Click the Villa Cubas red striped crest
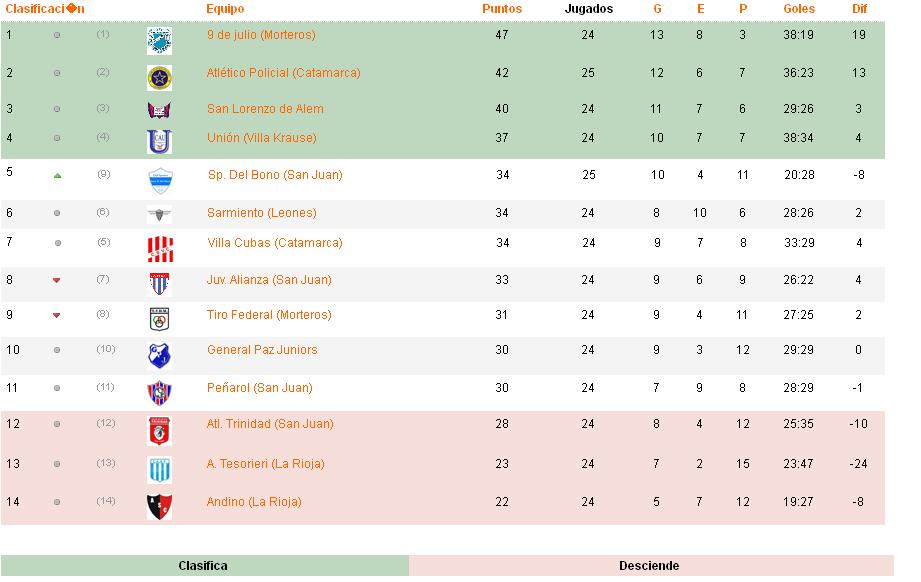Viewport: 921px width, 582px height. tap(159, 247)
